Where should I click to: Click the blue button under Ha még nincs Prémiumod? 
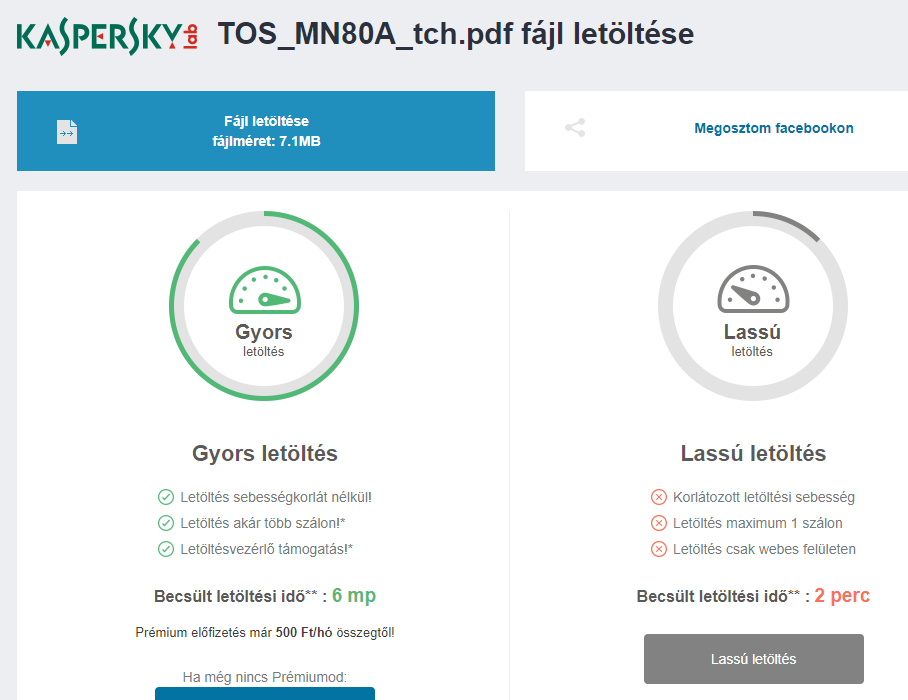(x=265, y=692)
